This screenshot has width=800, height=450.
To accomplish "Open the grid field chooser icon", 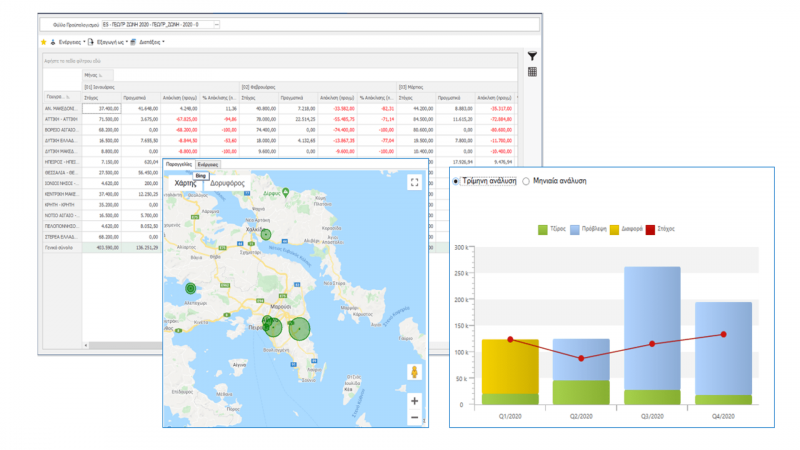I will (x=532, y=72).
